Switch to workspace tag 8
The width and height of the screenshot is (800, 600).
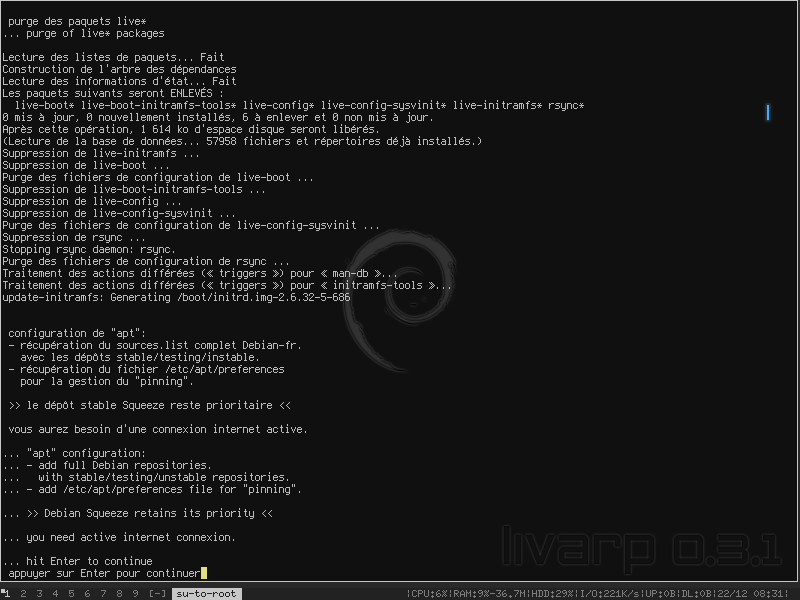click(x=119, y=594)
